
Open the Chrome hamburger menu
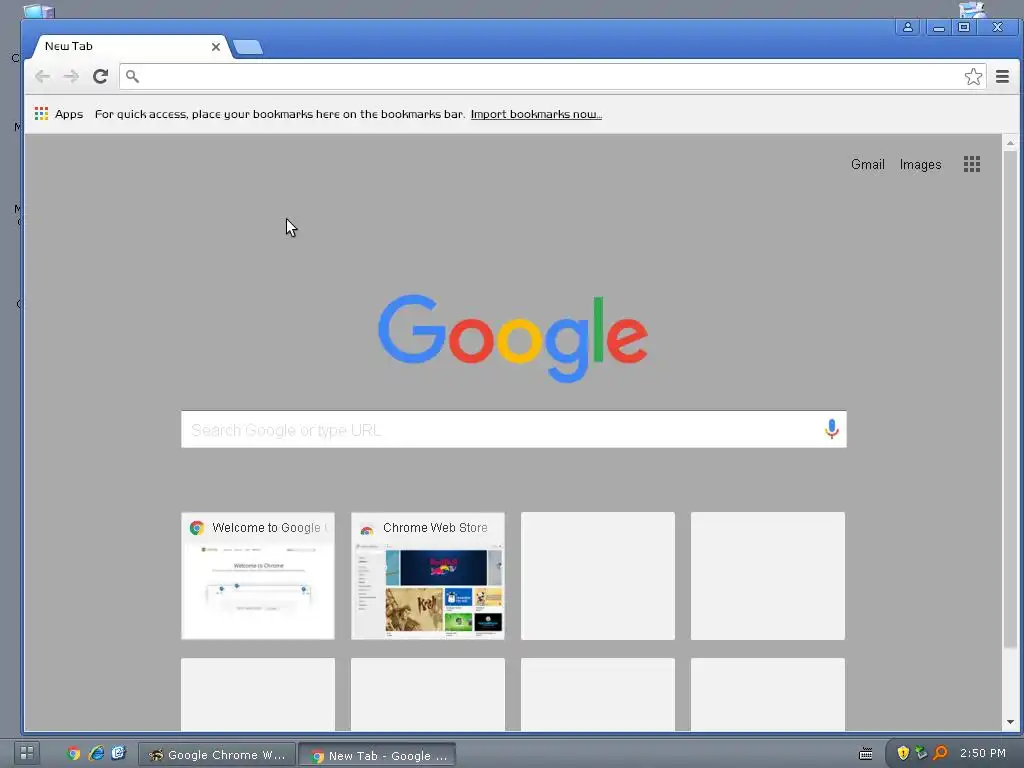(1002, 76)
